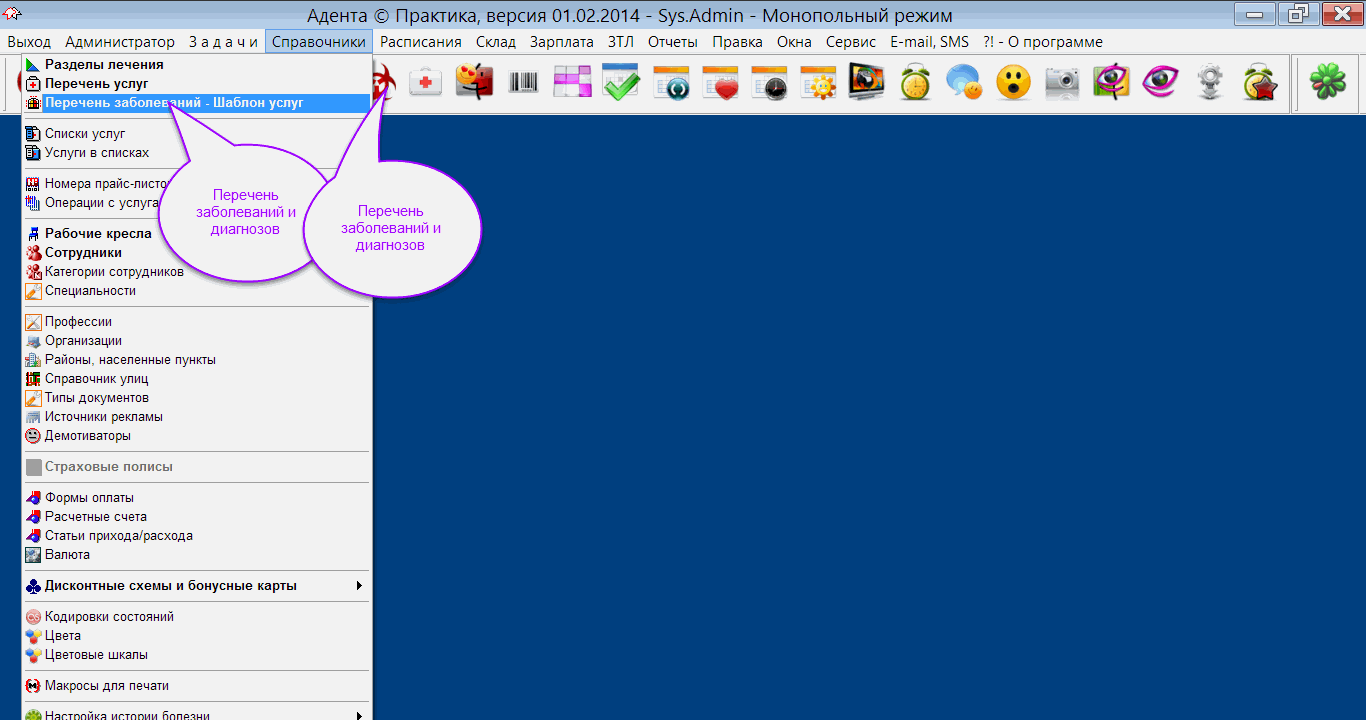Click the TV monitor toolbar icon

(866, 82)
